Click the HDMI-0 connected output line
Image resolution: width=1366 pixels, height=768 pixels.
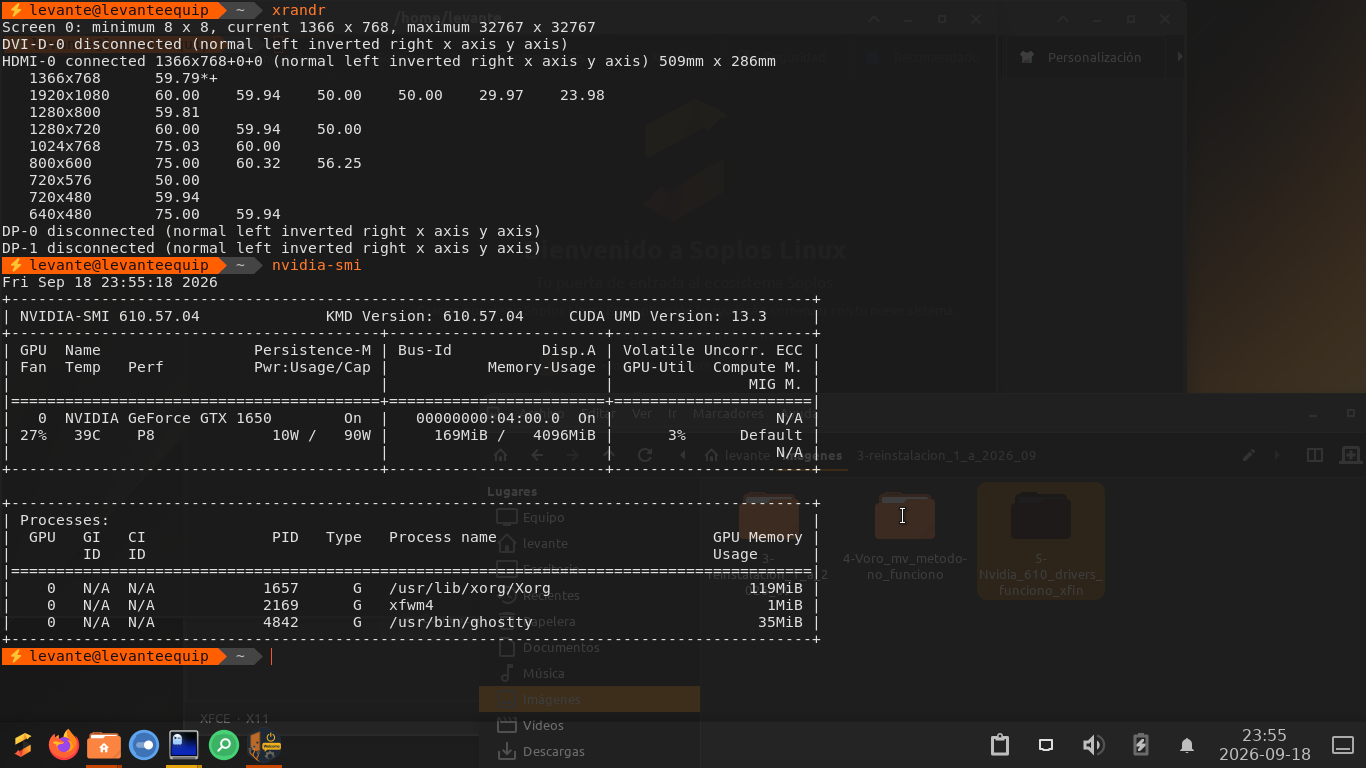pos(389,61)
